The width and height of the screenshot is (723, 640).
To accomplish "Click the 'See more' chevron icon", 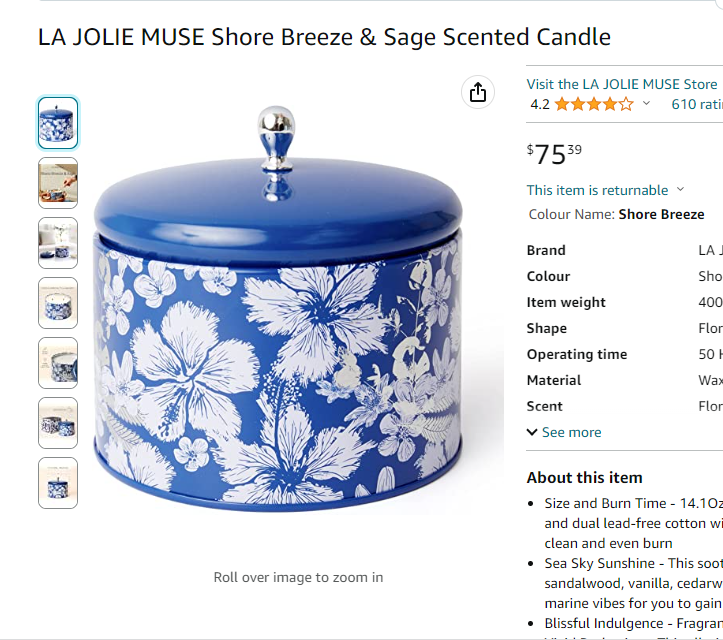I will 532,432.
